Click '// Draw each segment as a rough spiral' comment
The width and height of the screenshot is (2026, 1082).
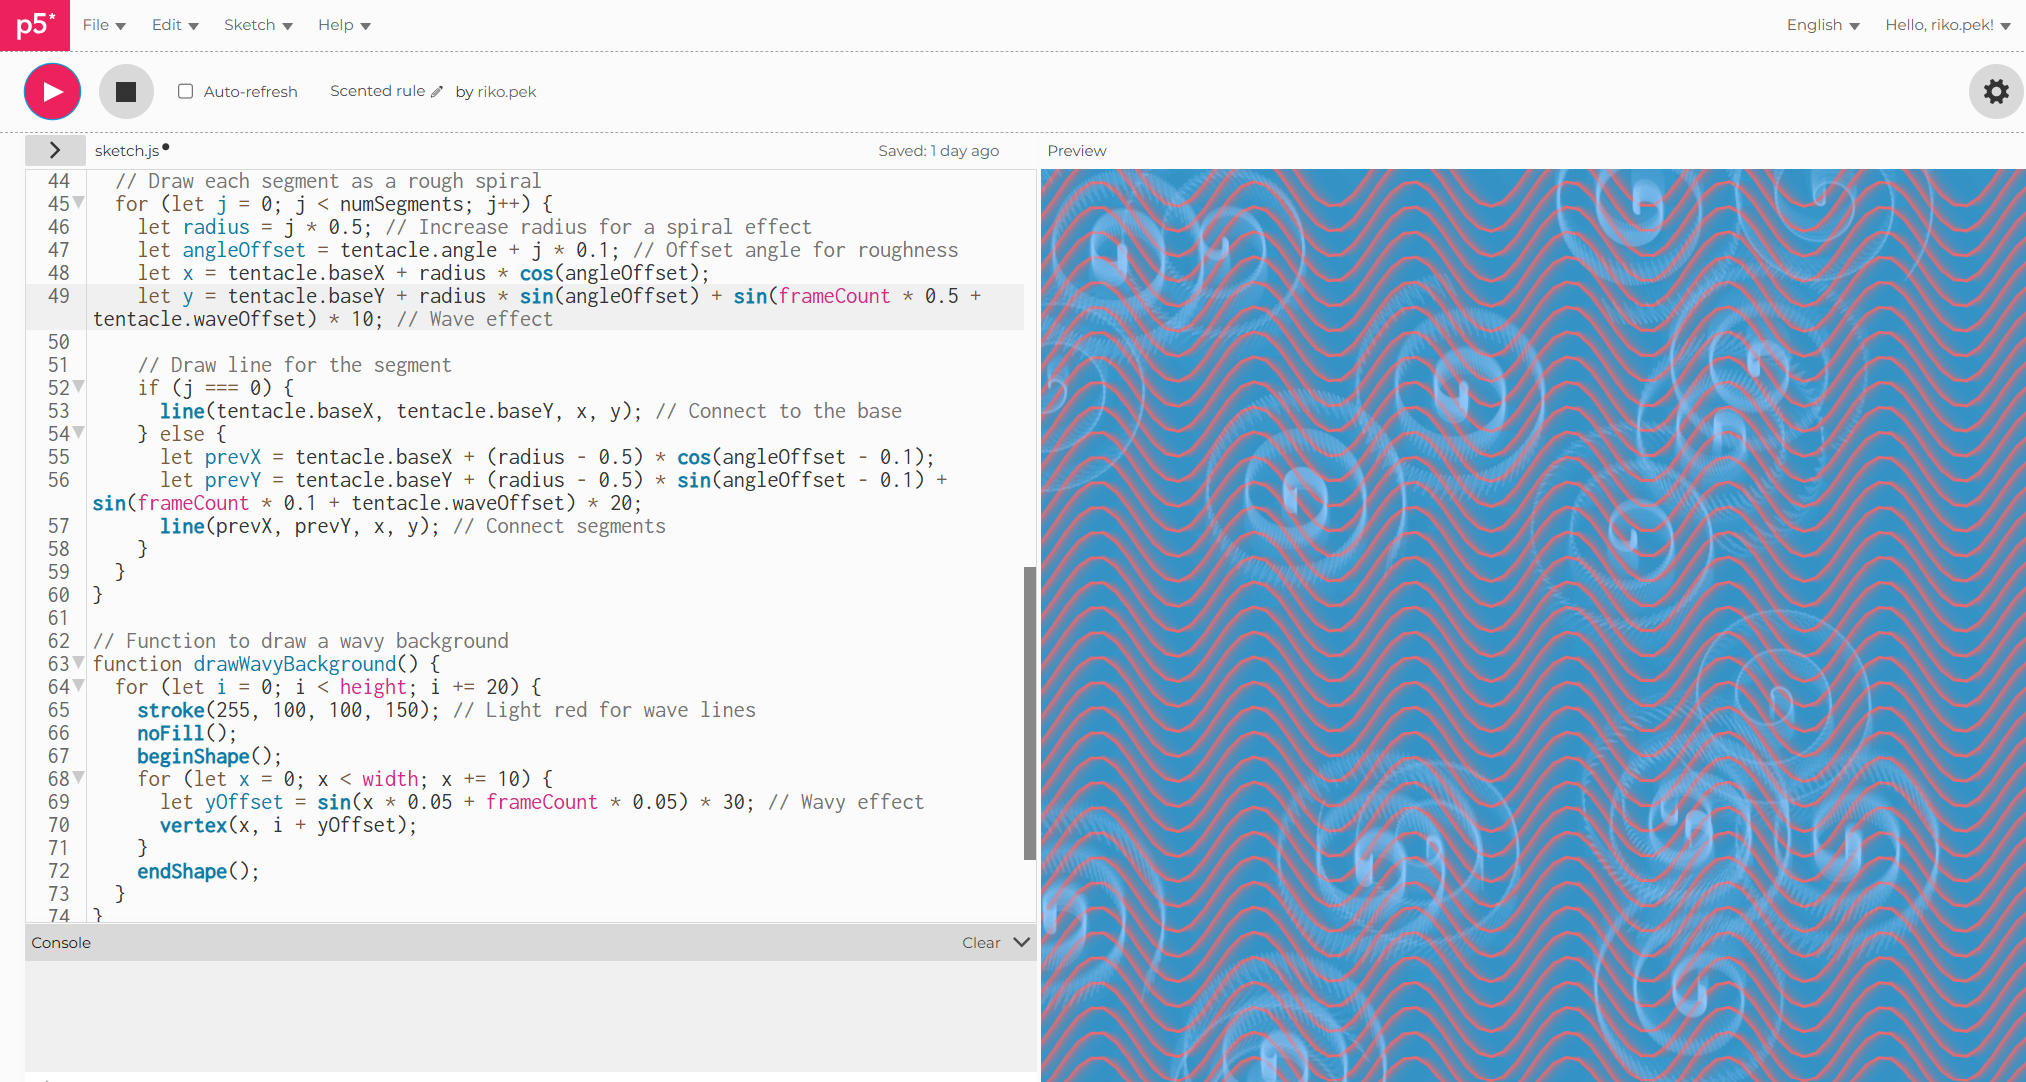[x=328, y=181]
